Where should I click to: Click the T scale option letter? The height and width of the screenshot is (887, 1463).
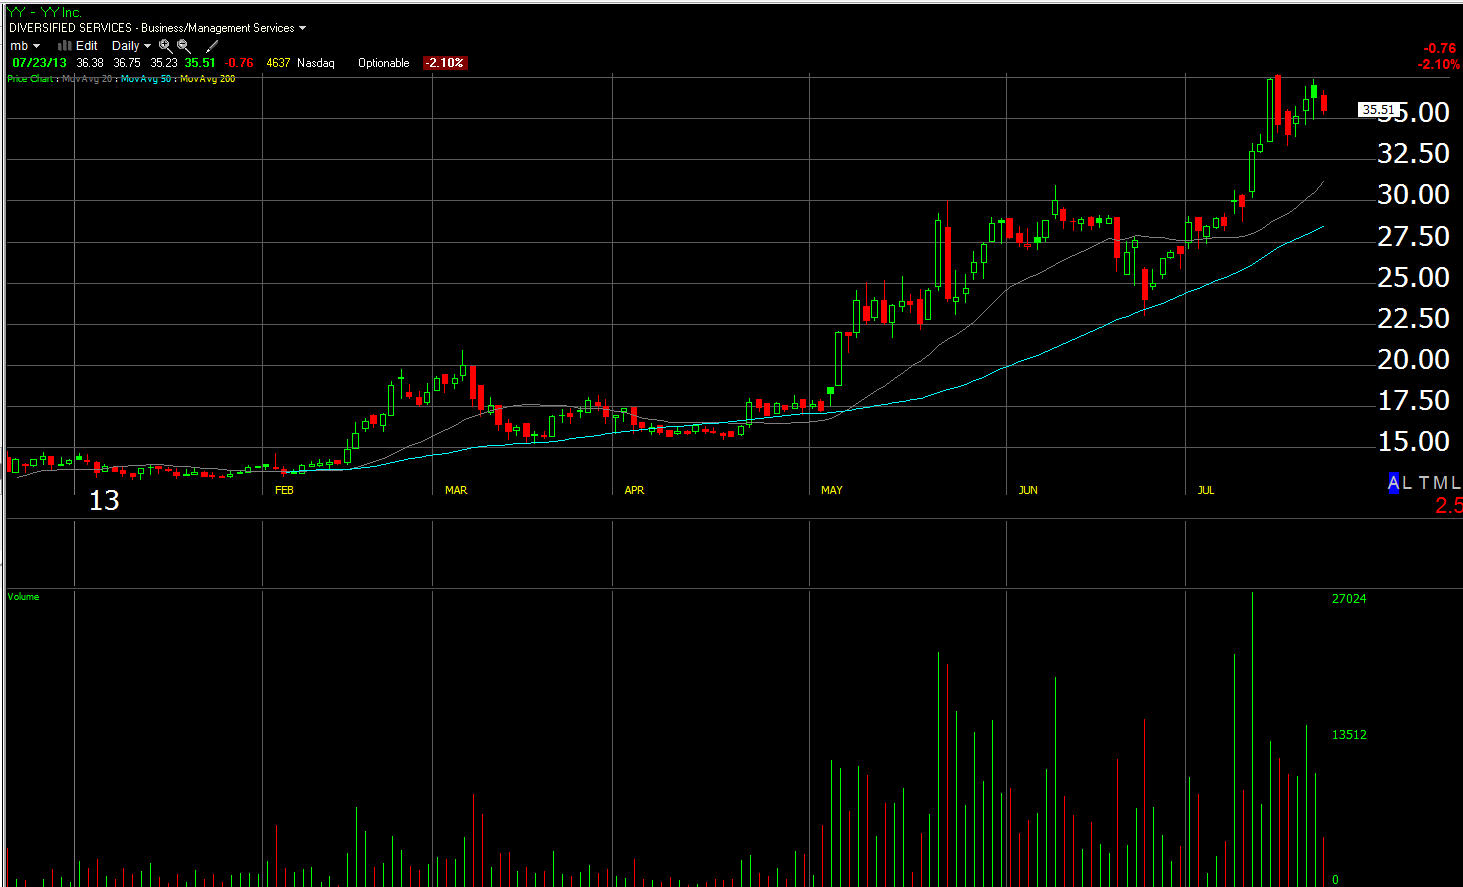1424,483
